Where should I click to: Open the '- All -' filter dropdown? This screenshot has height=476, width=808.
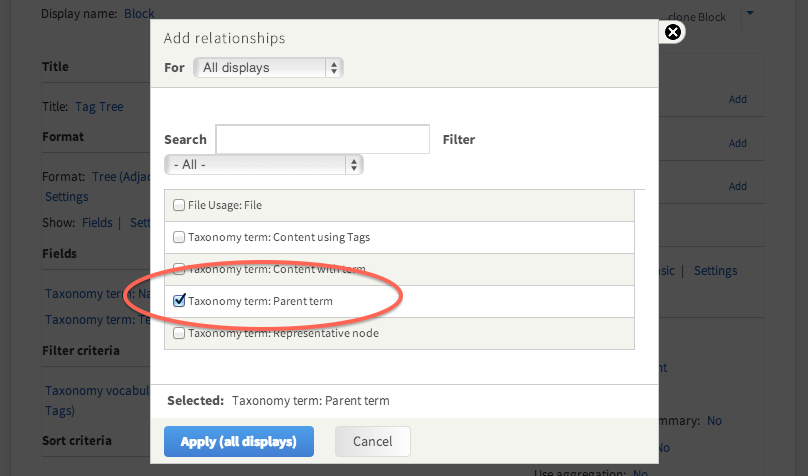[x=263, y=164]
